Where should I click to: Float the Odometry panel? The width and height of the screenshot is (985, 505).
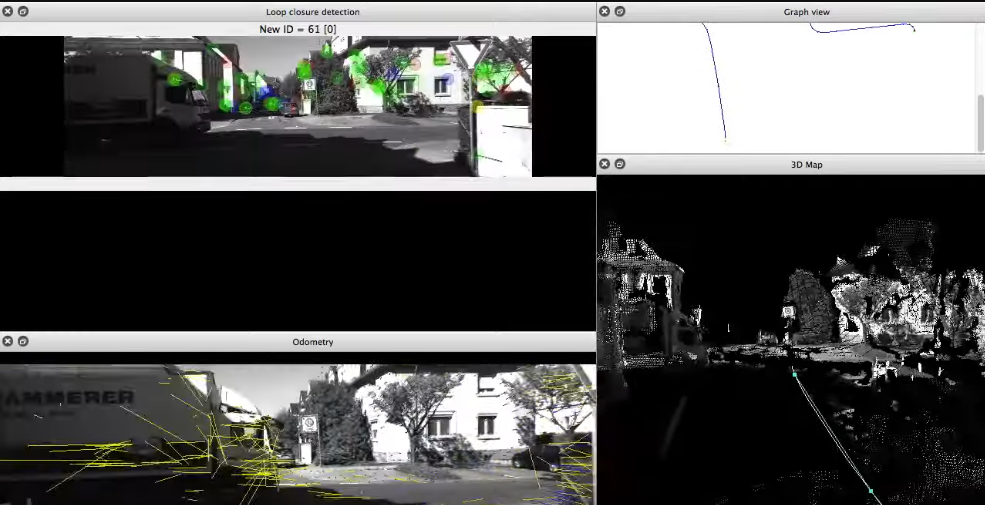23,342
